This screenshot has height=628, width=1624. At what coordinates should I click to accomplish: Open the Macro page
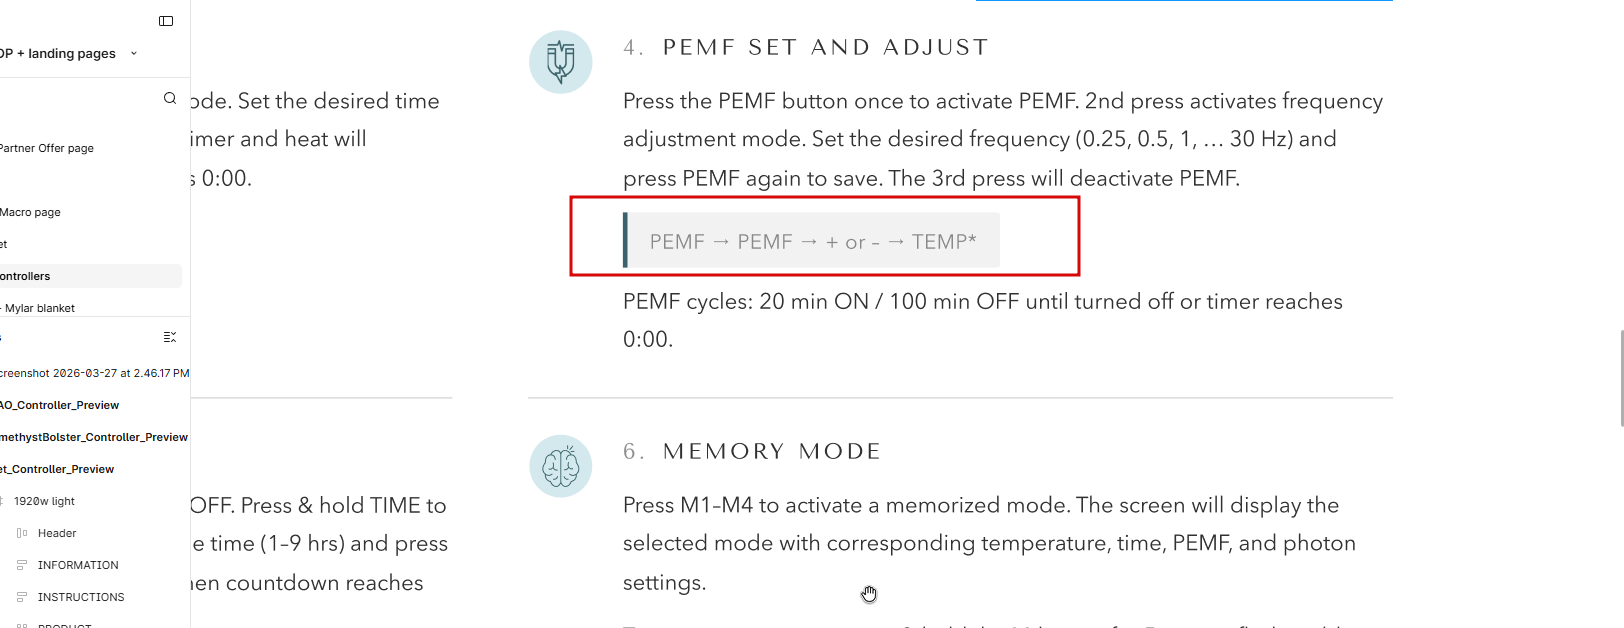(31, 212)
